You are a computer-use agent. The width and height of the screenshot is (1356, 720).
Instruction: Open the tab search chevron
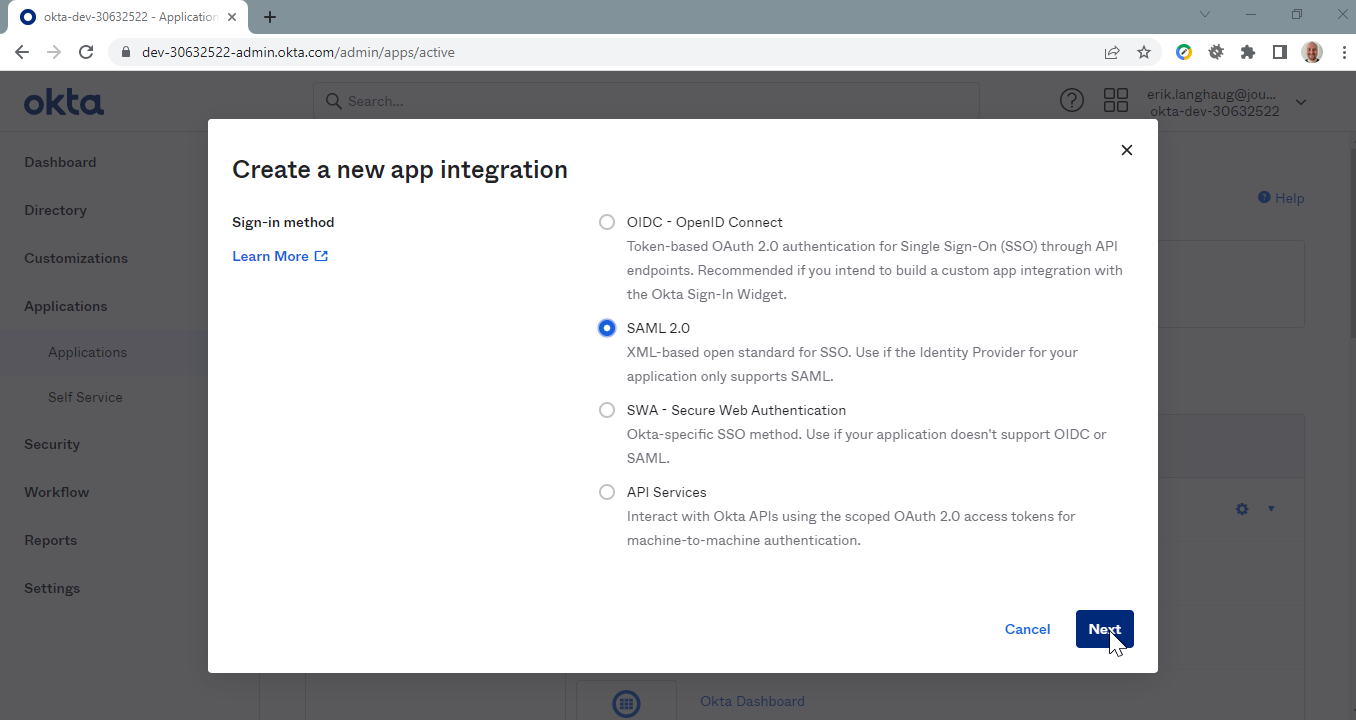[1205, 14]
